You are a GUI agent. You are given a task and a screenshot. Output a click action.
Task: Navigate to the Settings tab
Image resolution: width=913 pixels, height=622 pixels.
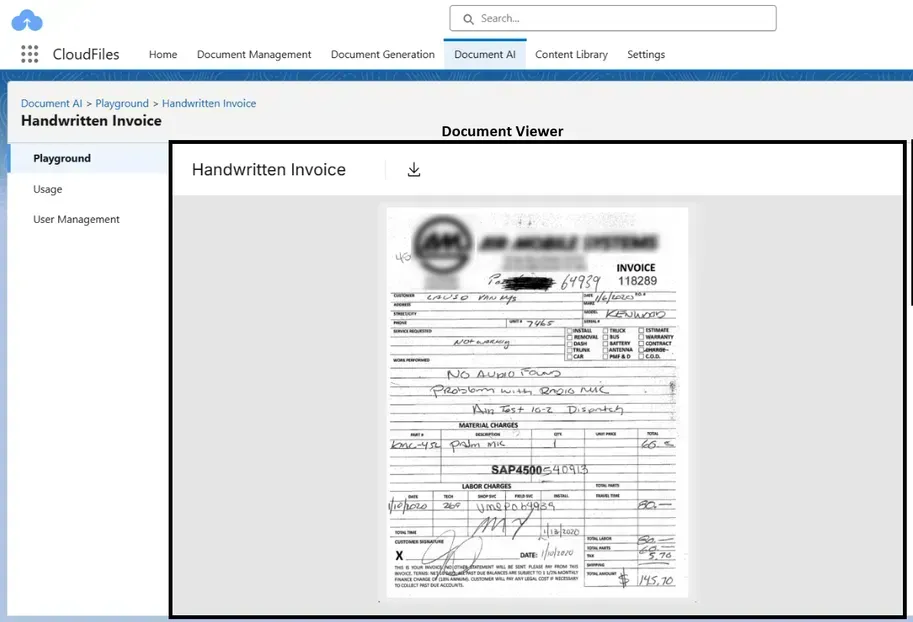pyautogui.click(x=646, y=54)
